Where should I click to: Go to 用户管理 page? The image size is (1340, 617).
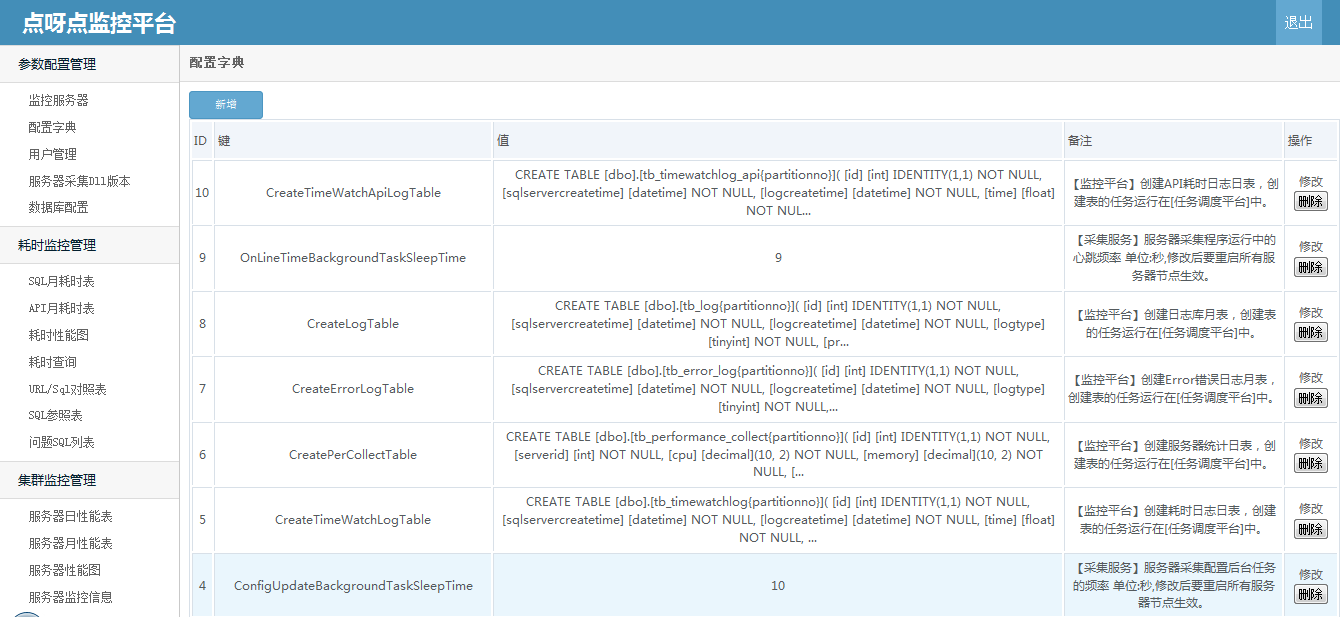53,154
